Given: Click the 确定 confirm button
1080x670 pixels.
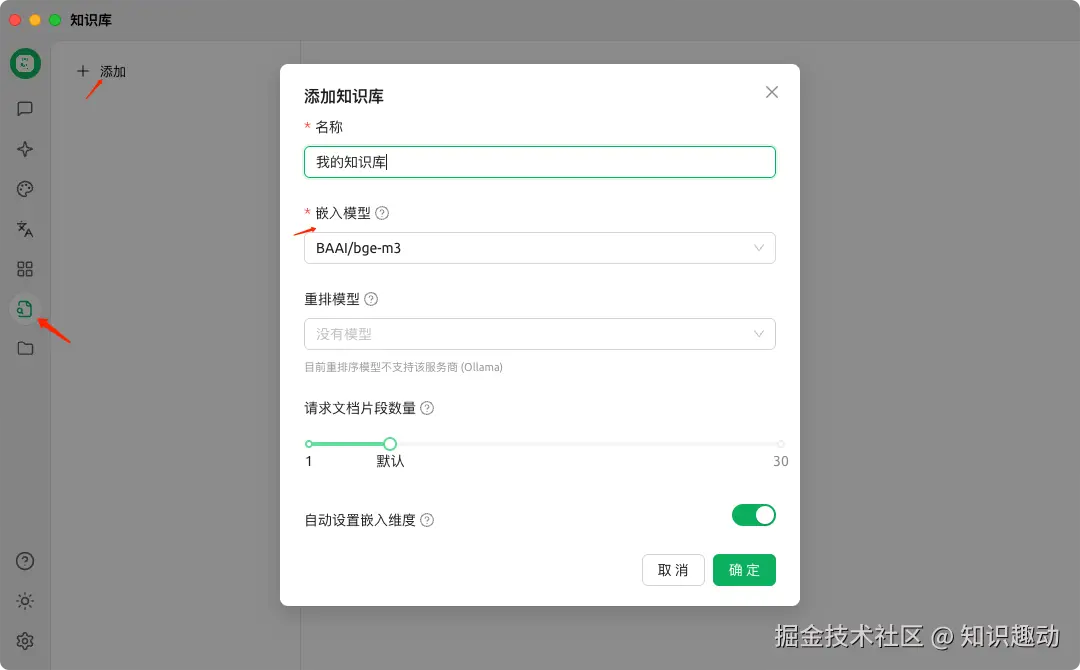Looking at the screenshot, I should coord(744,570).
